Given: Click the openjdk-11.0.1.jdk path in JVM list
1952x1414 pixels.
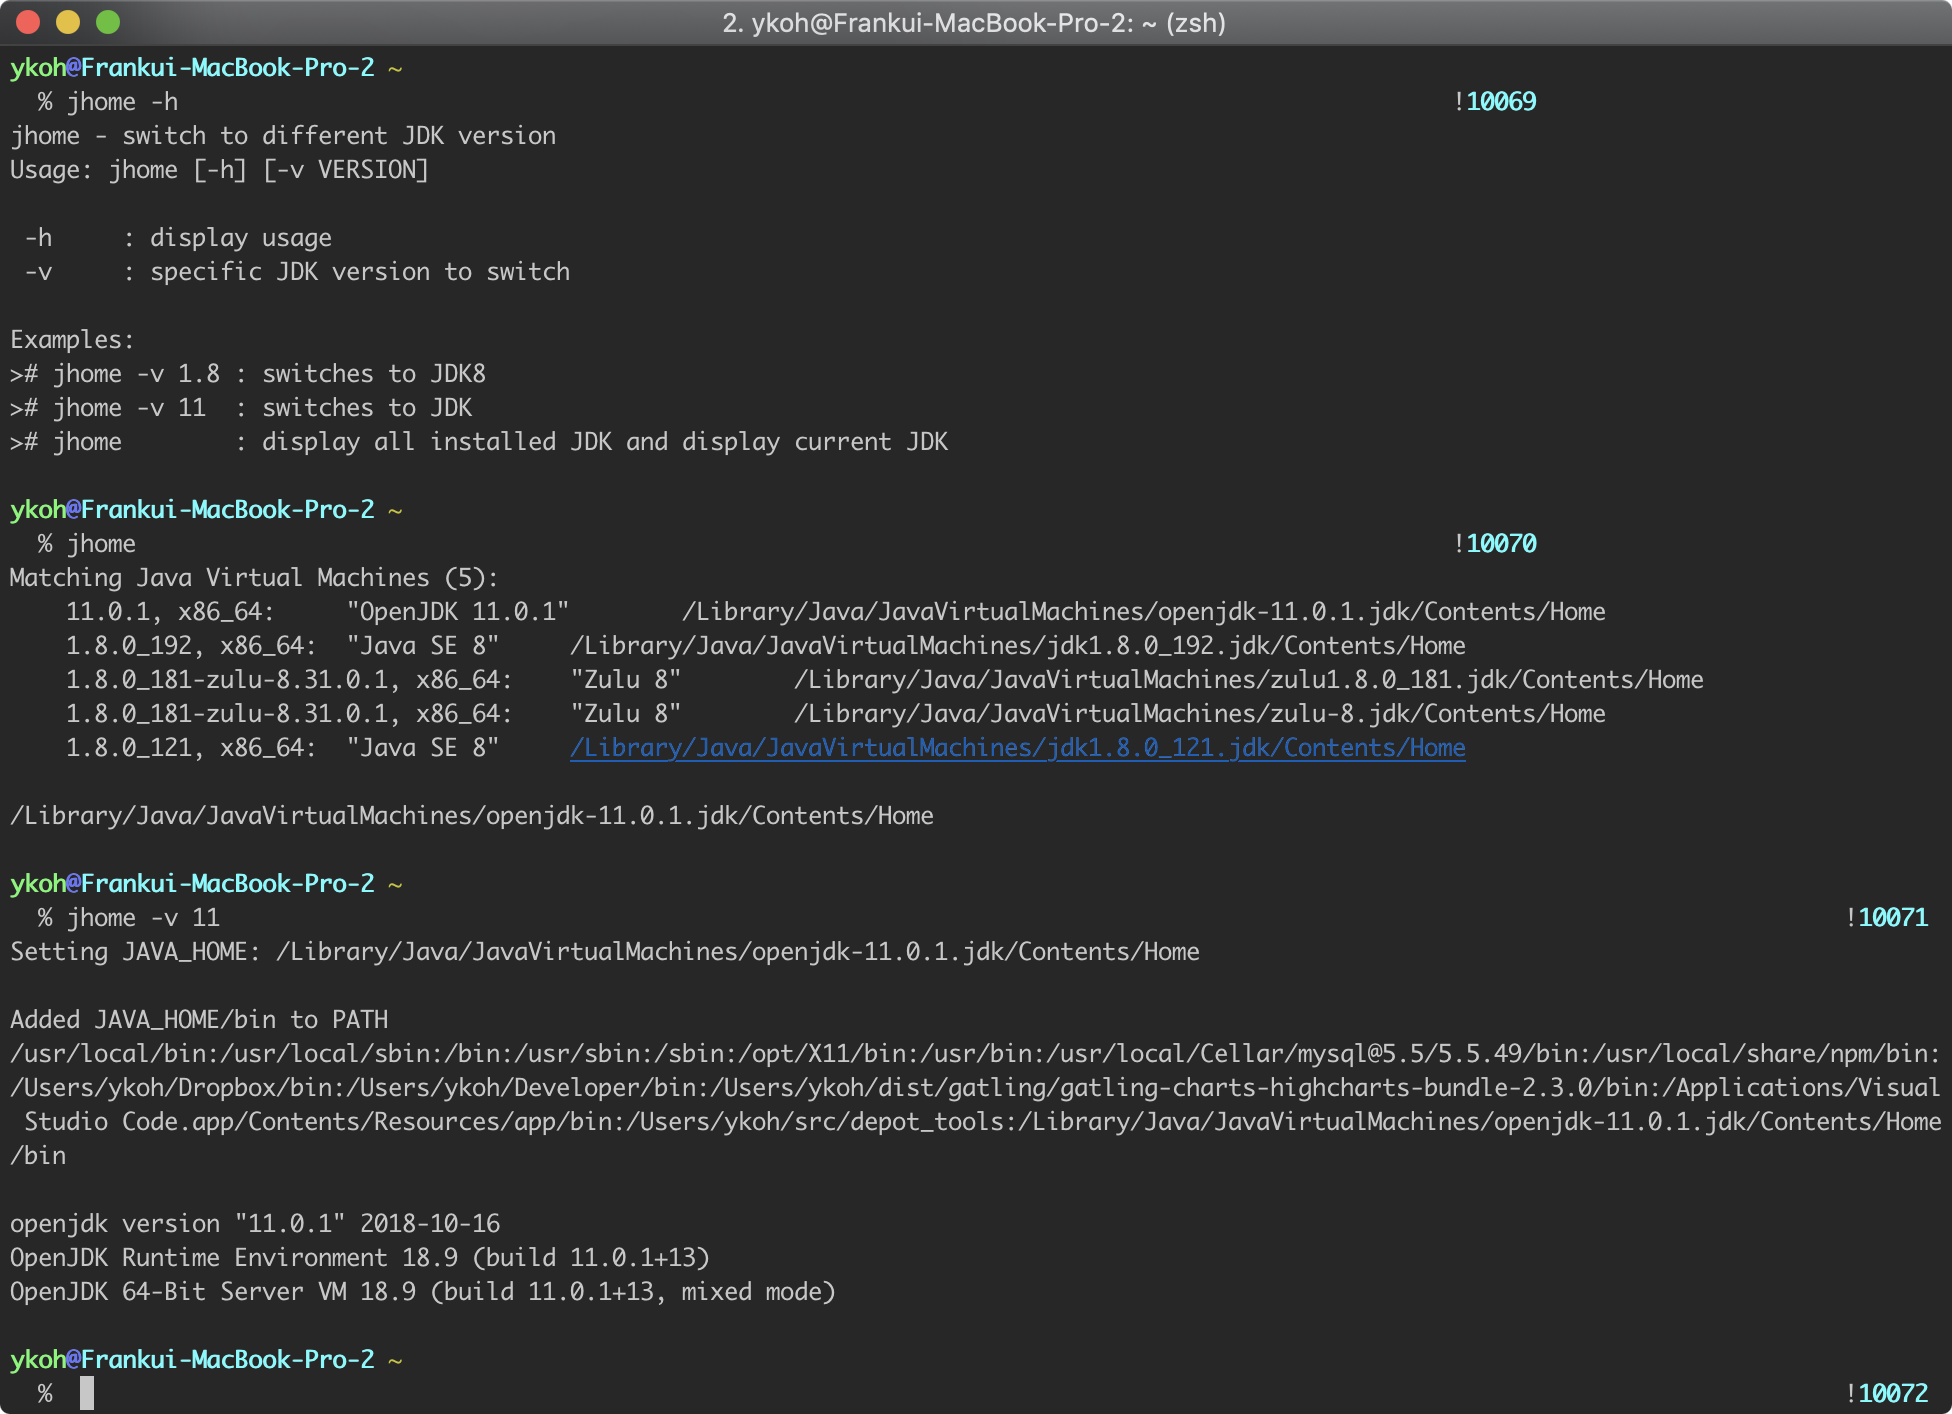Looking at the screenshot, I should [1143, 612].
